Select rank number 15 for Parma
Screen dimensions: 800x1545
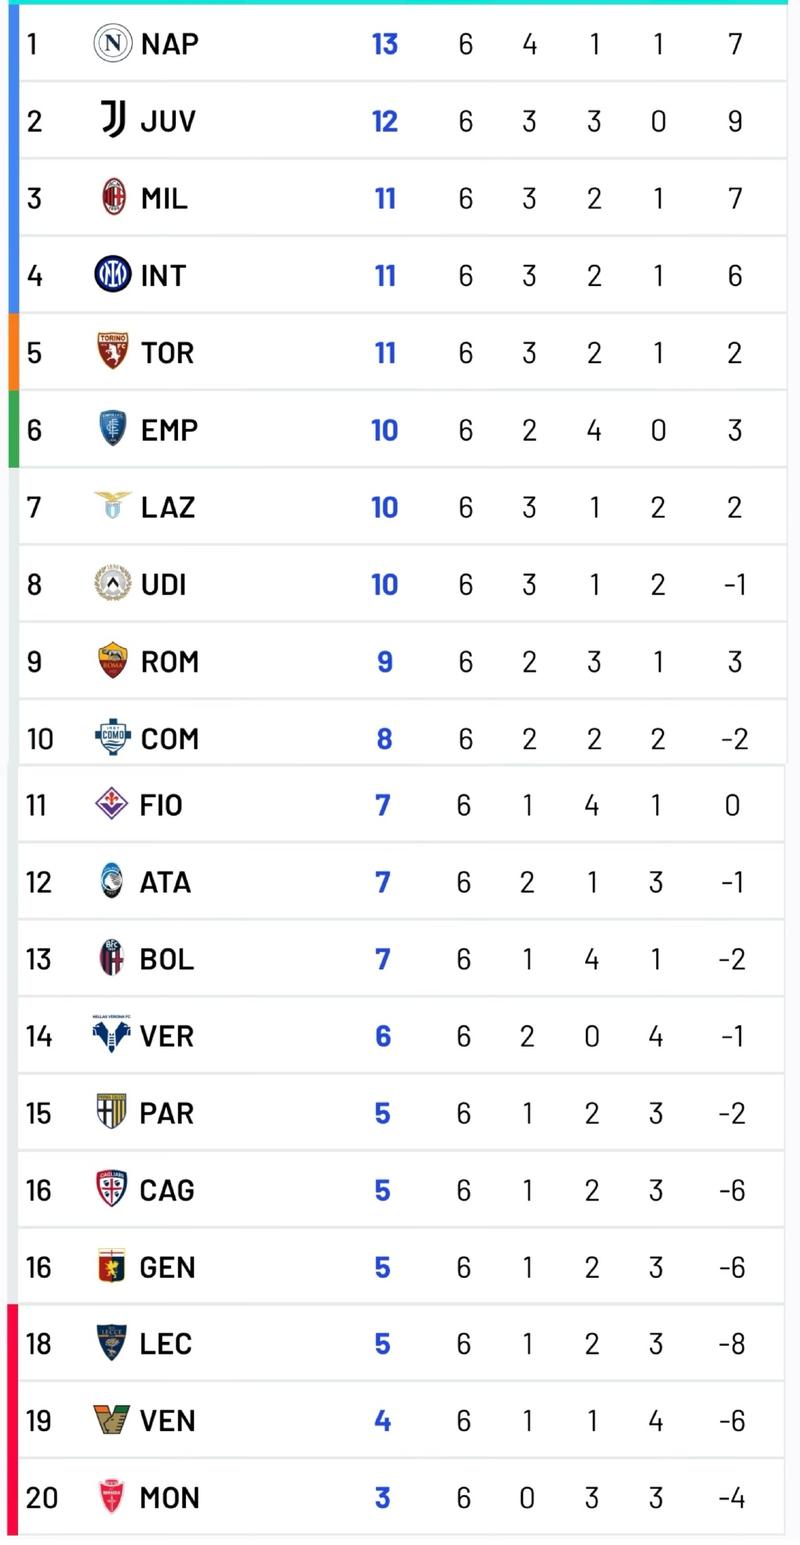[38, 1113]
